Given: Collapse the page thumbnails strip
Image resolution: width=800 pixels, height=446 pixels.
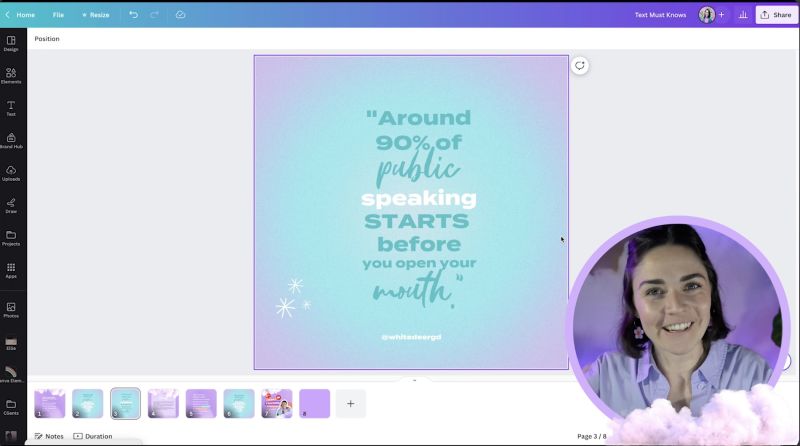Looking at the screenshot, I should click(x=414, y=380).
